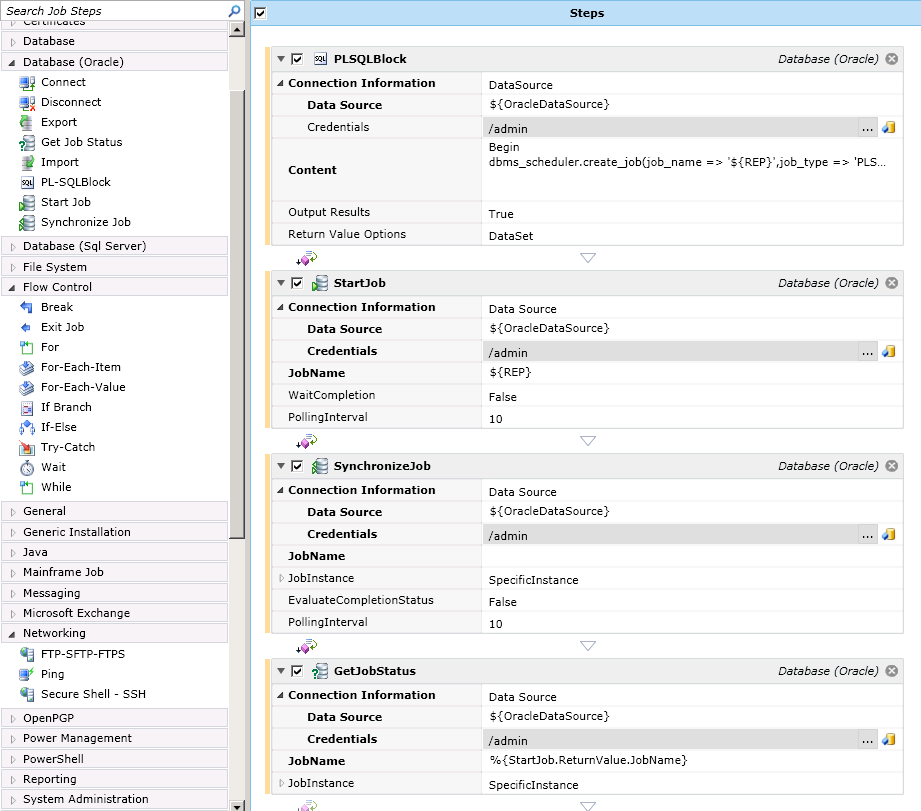Screen dimensions: 921x811
Task: Expand JobInstance in SynchronizeJob step
Action: (281, 578)
